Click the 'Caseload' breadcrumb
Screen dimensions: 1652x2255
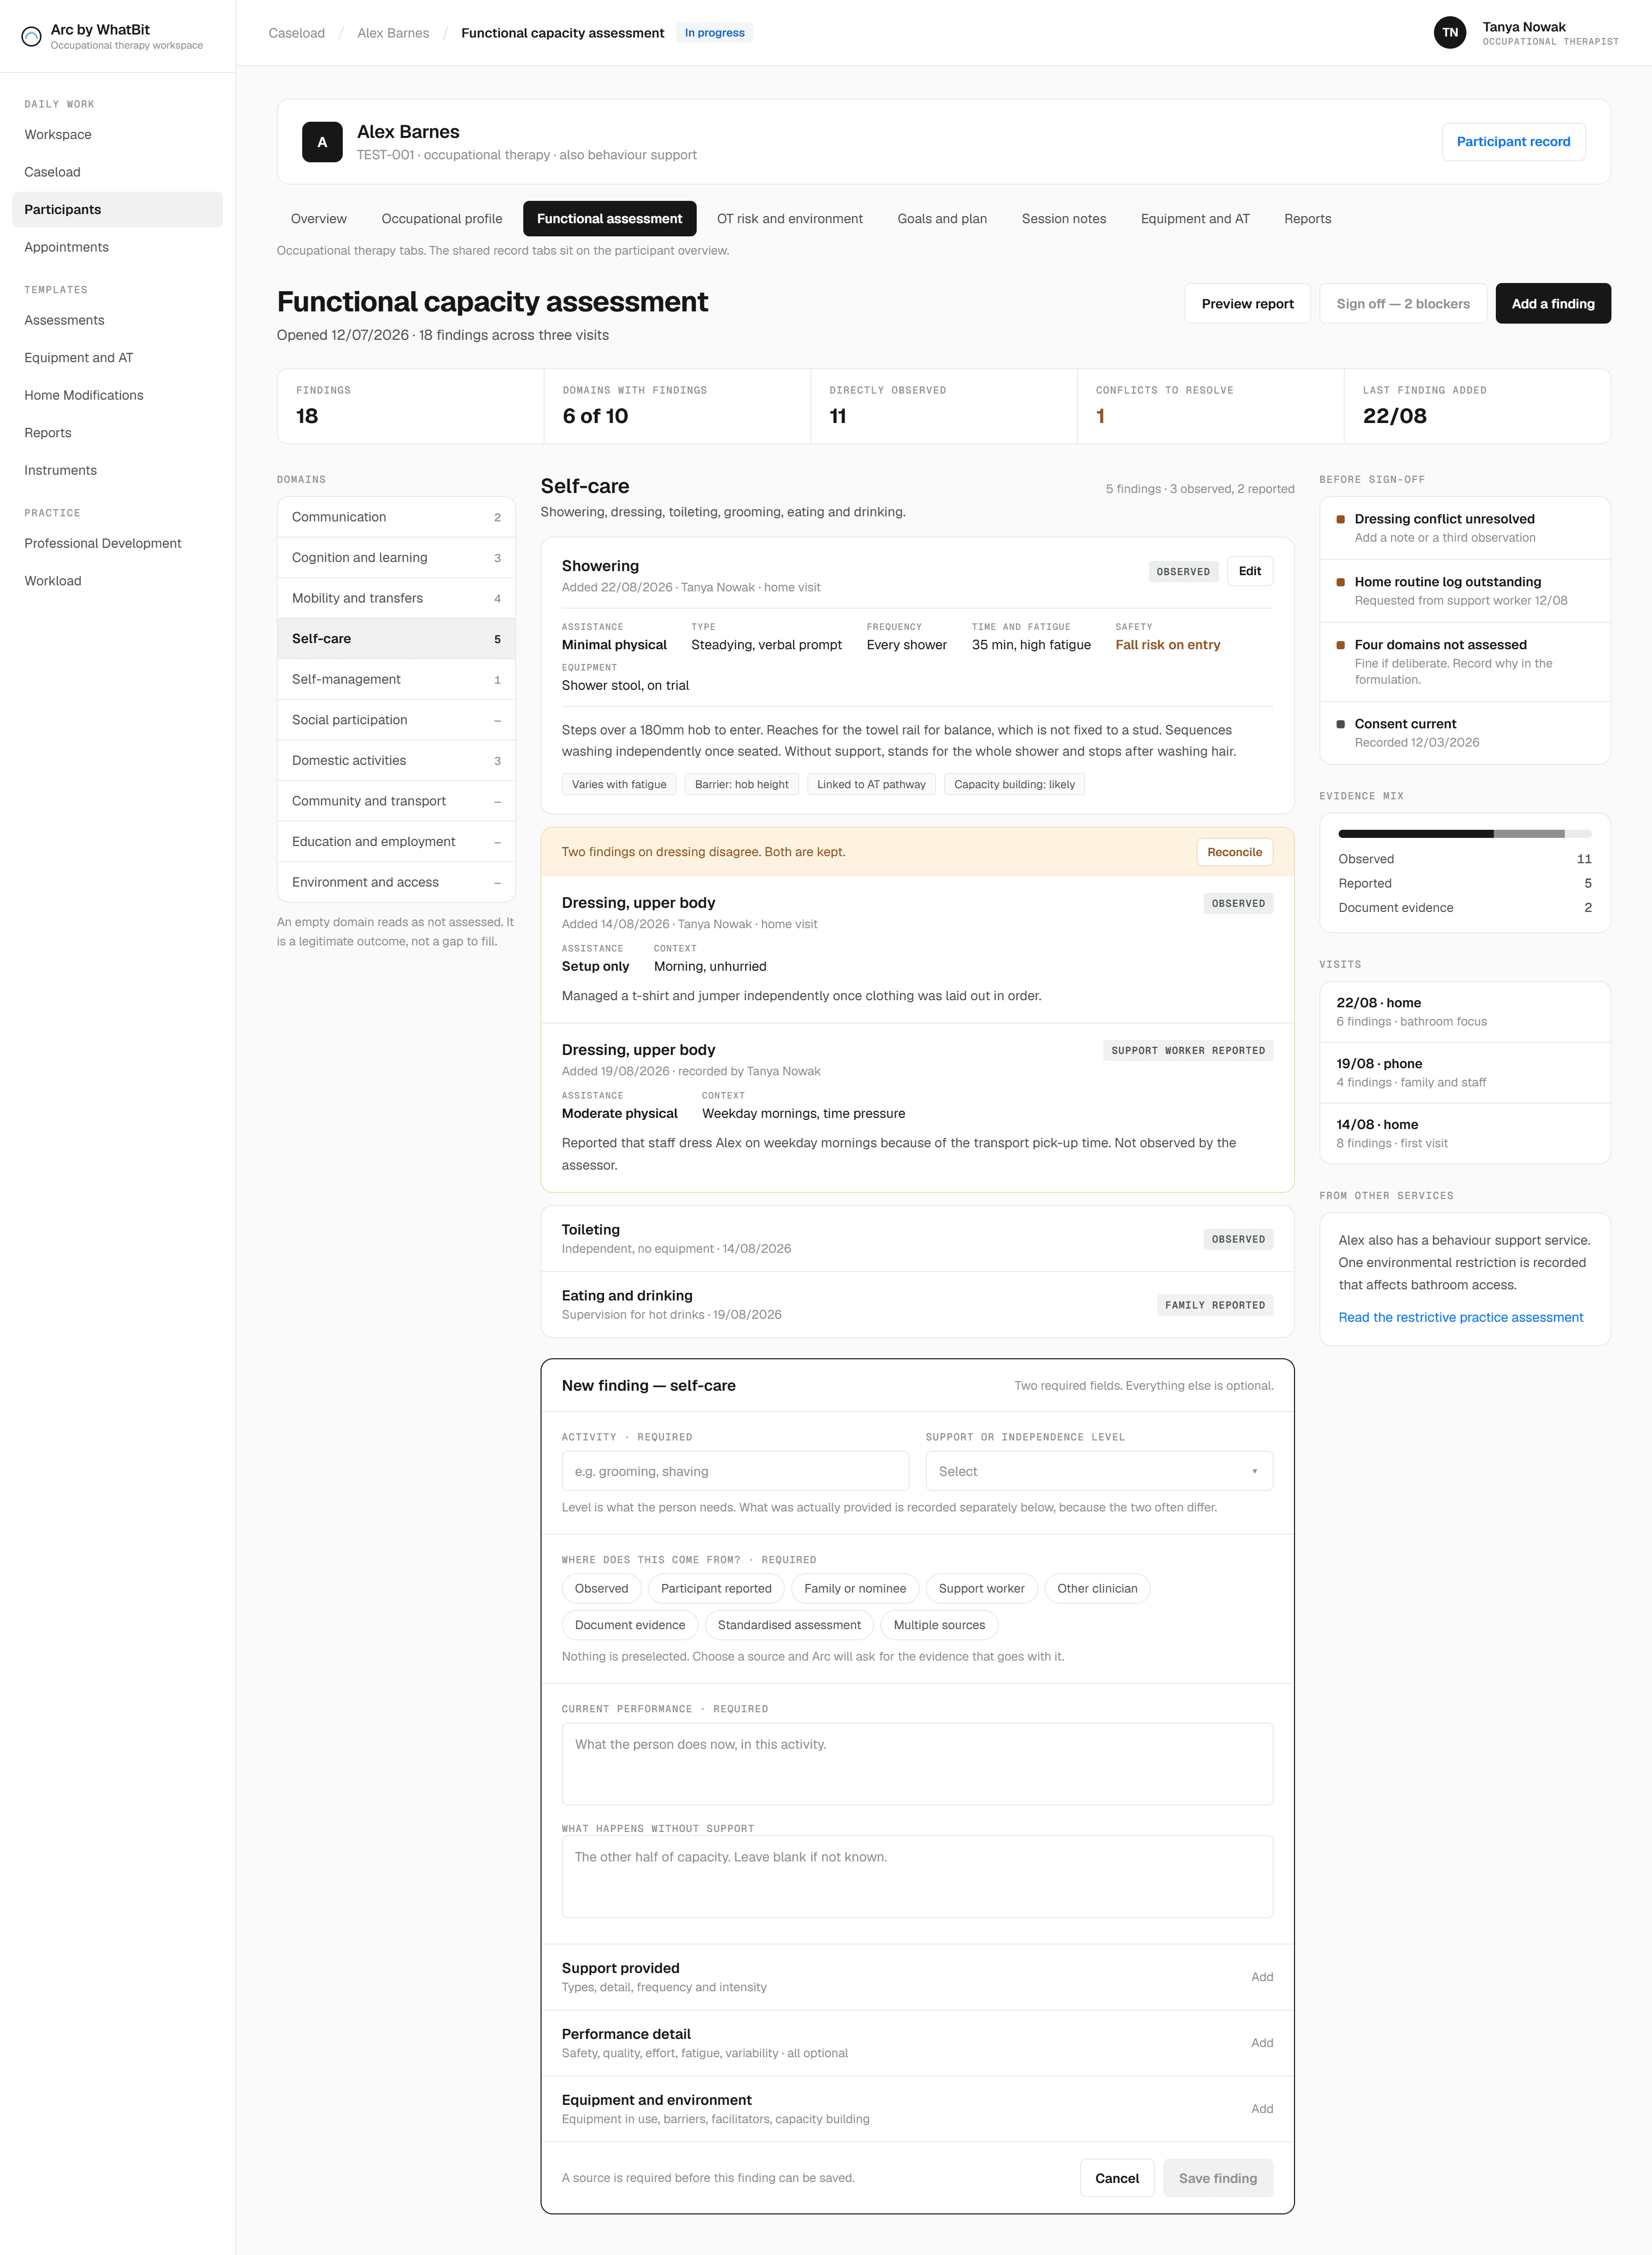297,33
